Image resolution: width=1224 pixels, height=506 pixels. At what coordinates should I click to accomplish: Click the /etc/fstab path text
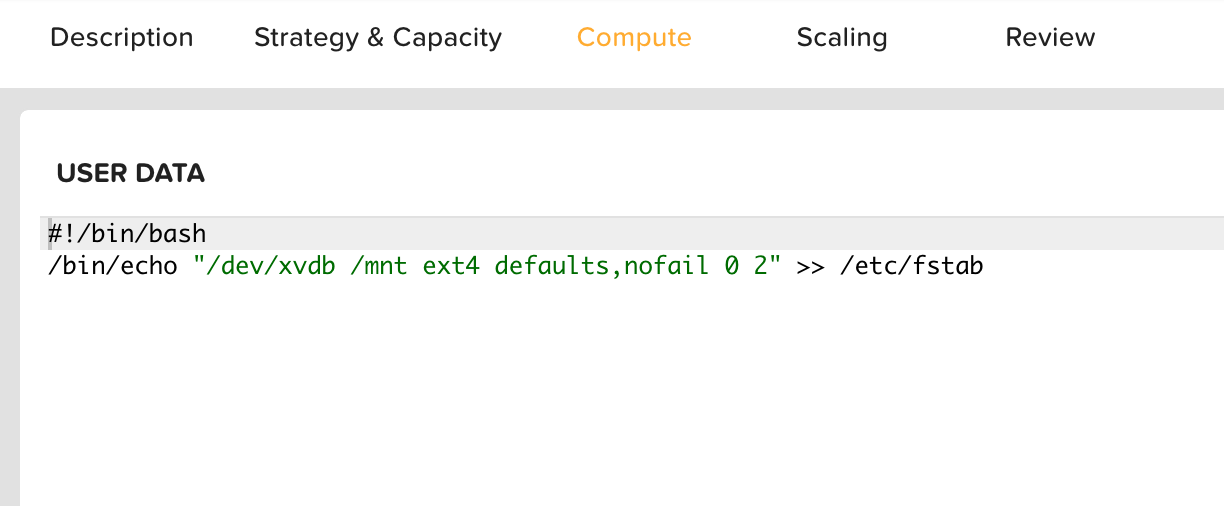911,267
